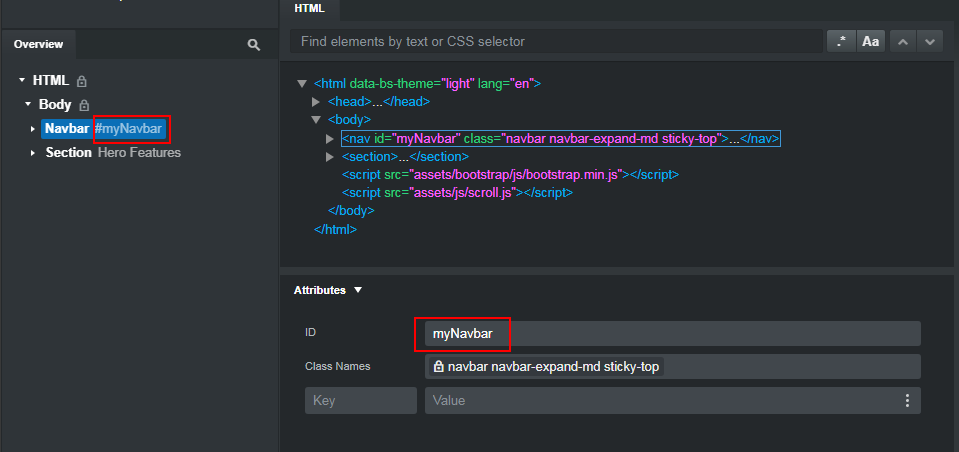The height and width of the screenshot is (452, 959).
Task: Expand the Section Hero Features arrow
Action: click(x=33, y=153)
